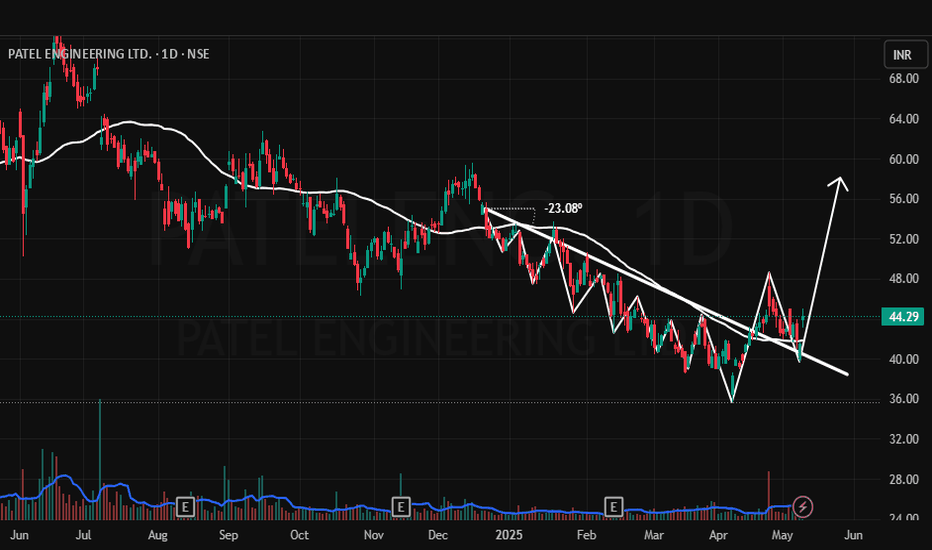Click the Sep time axis label
Screen dimensions: 932x550
[x=228, y=535]
